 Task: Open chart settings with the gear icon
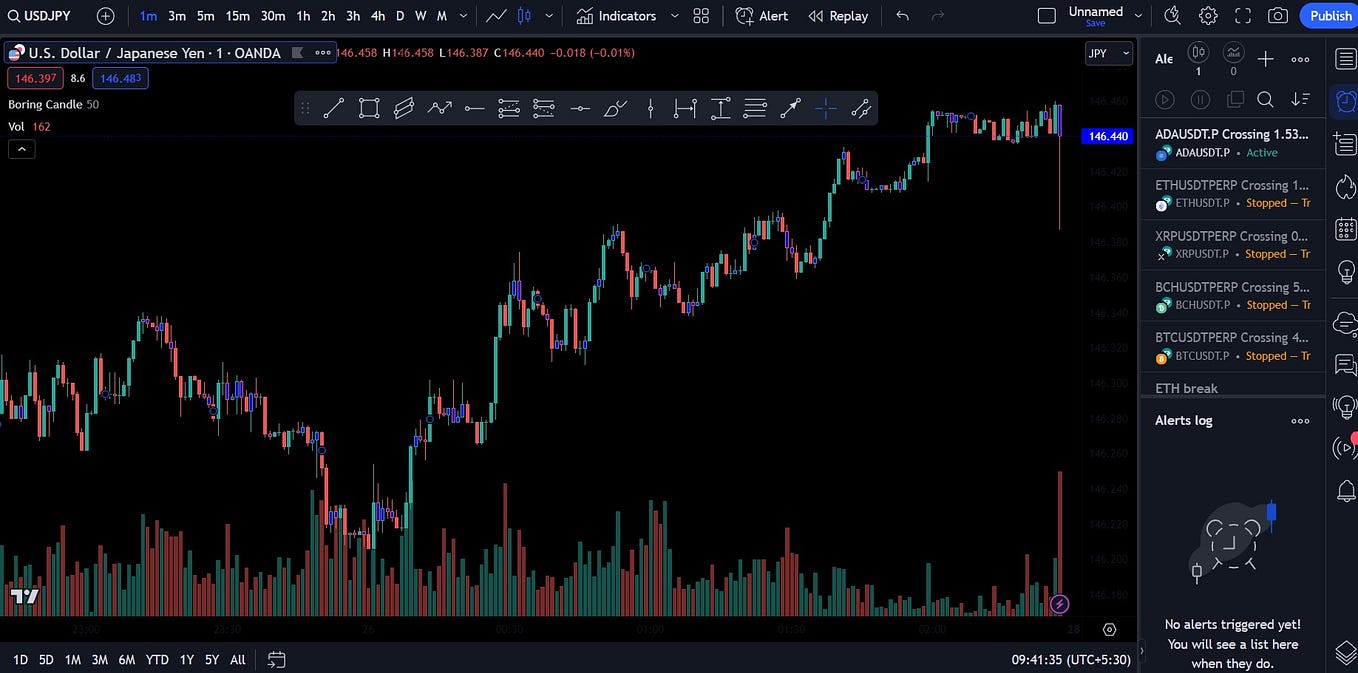(1208, 15)
